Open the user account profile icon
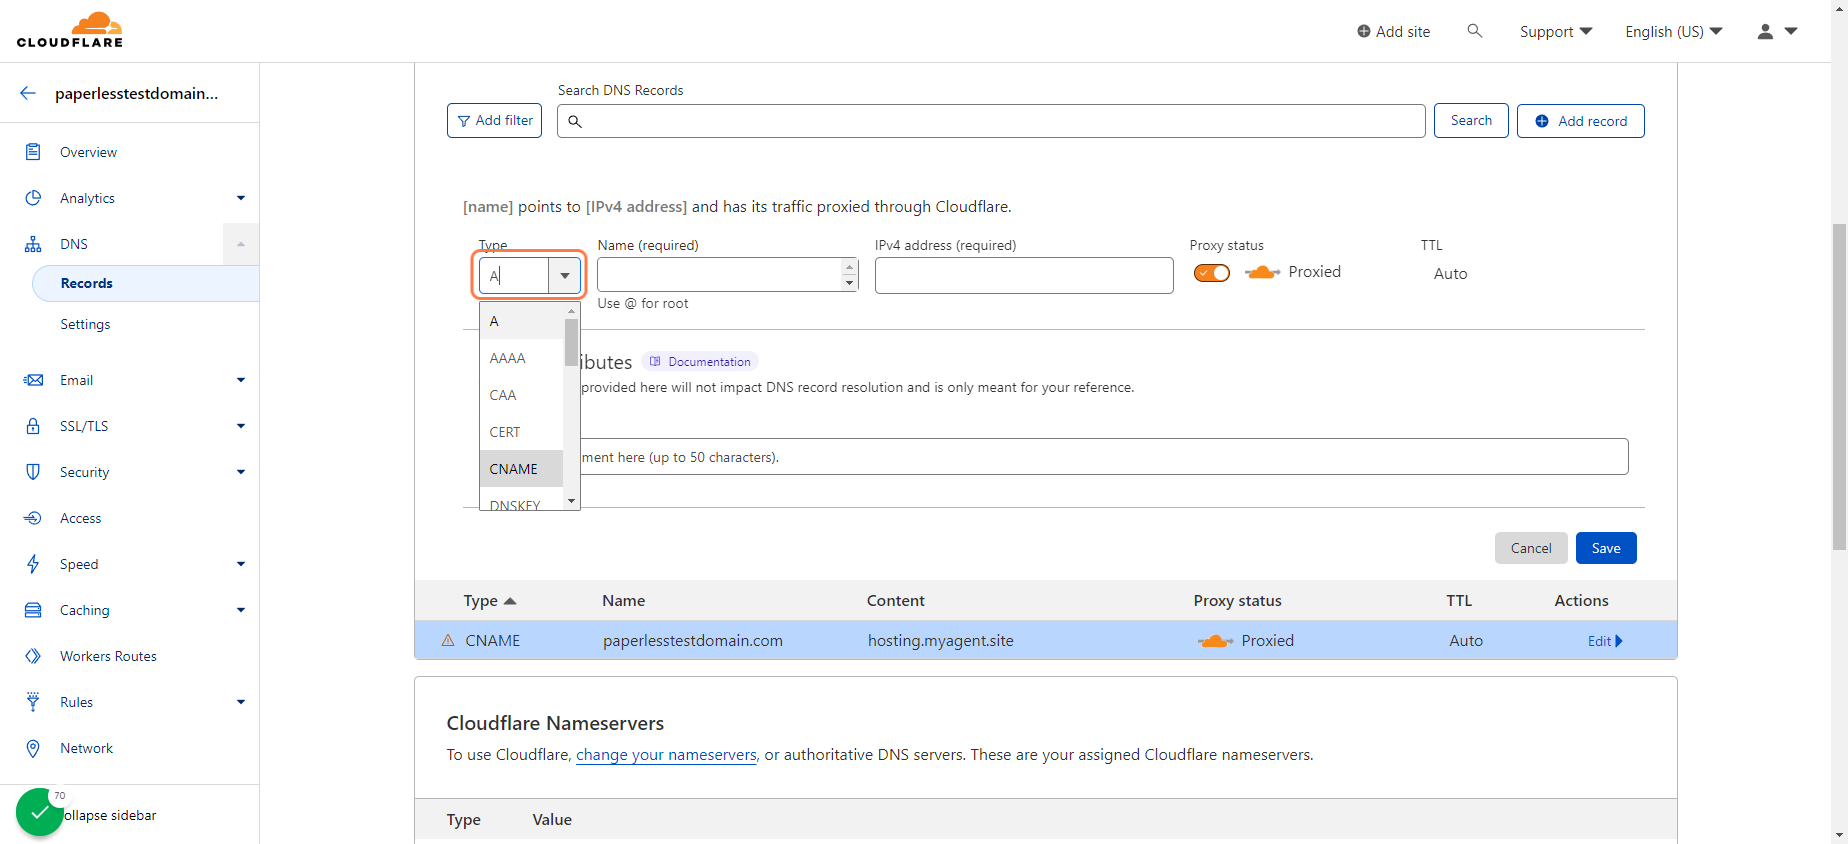This screenshot has width=1848, height=844. click(1765, 32)
